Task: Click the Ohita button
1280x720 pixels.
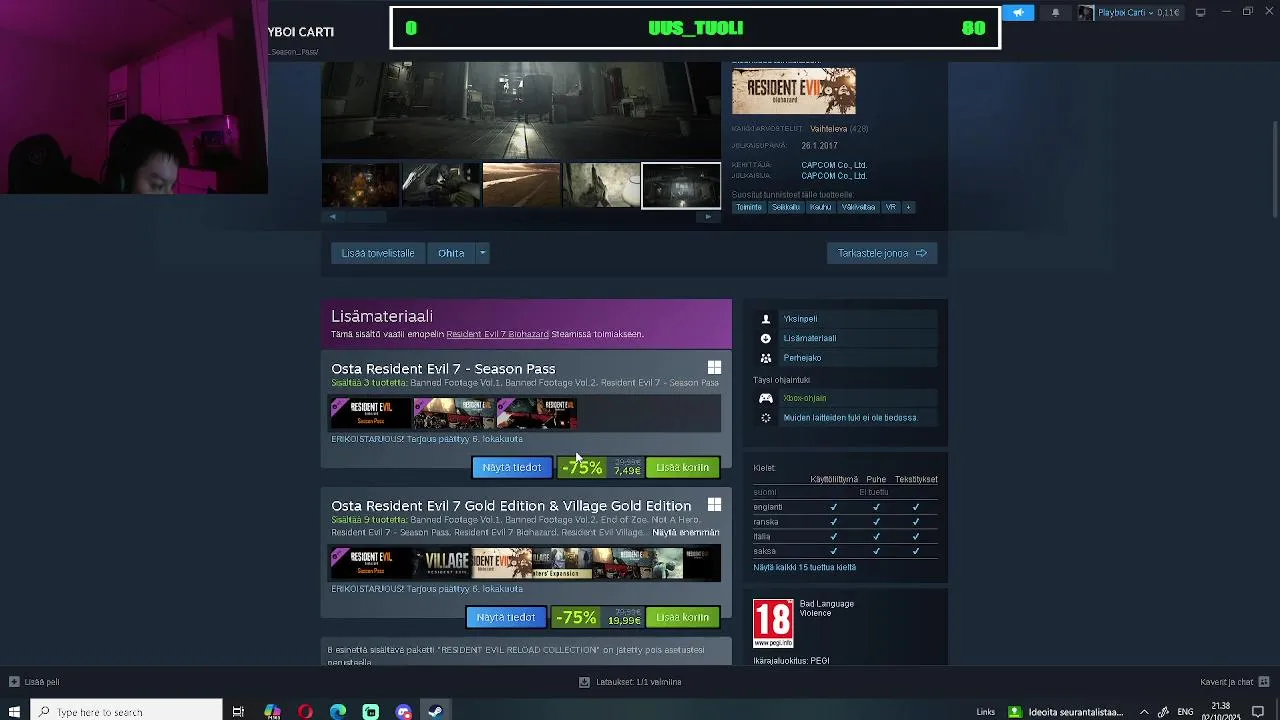Action: click(x=451, y=253)
